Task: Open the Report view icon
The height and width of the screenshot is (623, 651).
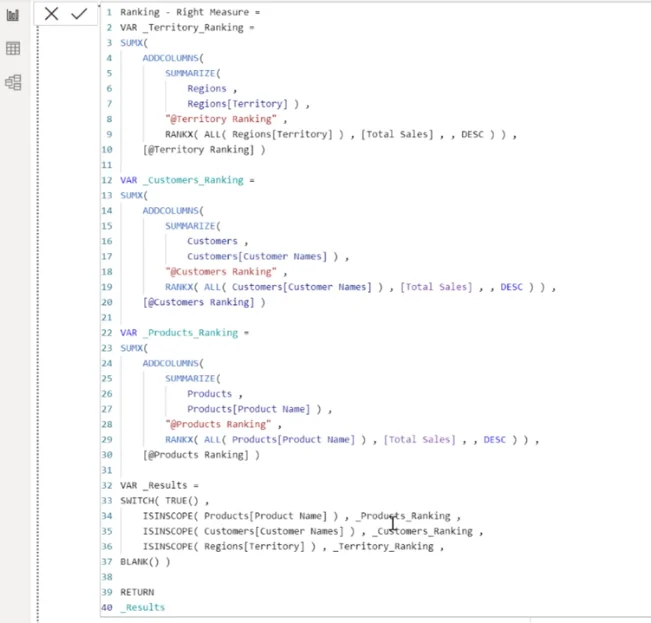Action: point(13,15)
